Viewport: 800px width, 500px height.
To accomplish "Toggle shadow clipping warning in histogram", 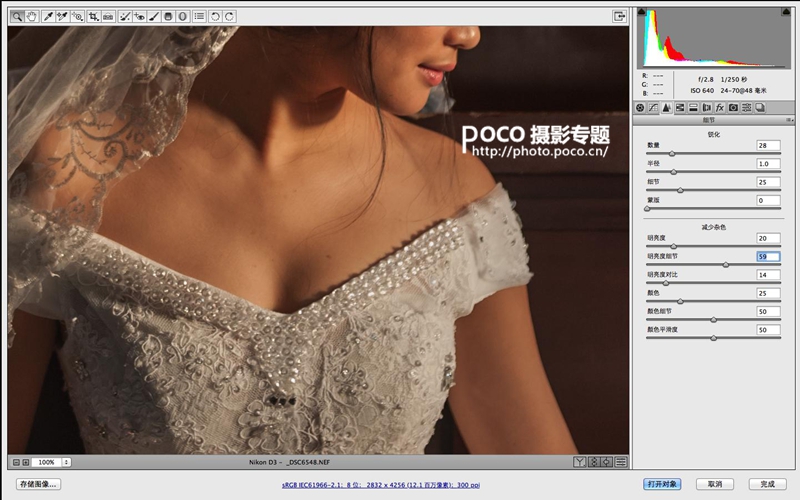I will pos(642,11).
